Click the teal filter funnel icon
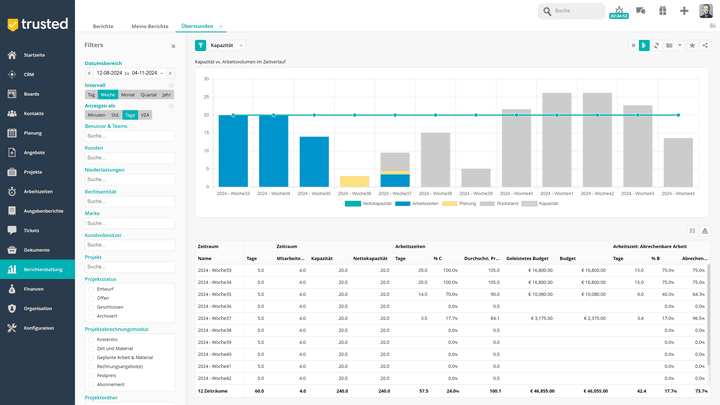This screenshot has height=405, width=720. point(200,45)
